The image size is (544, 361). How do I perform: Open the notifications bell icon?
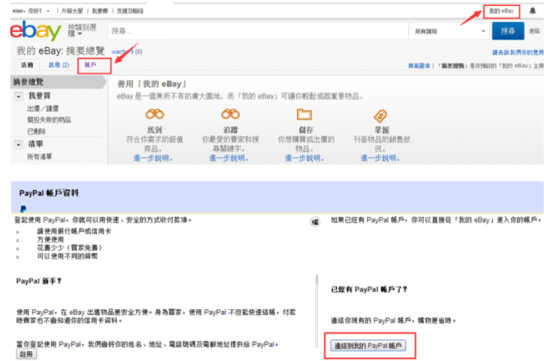tap(532, 11)
